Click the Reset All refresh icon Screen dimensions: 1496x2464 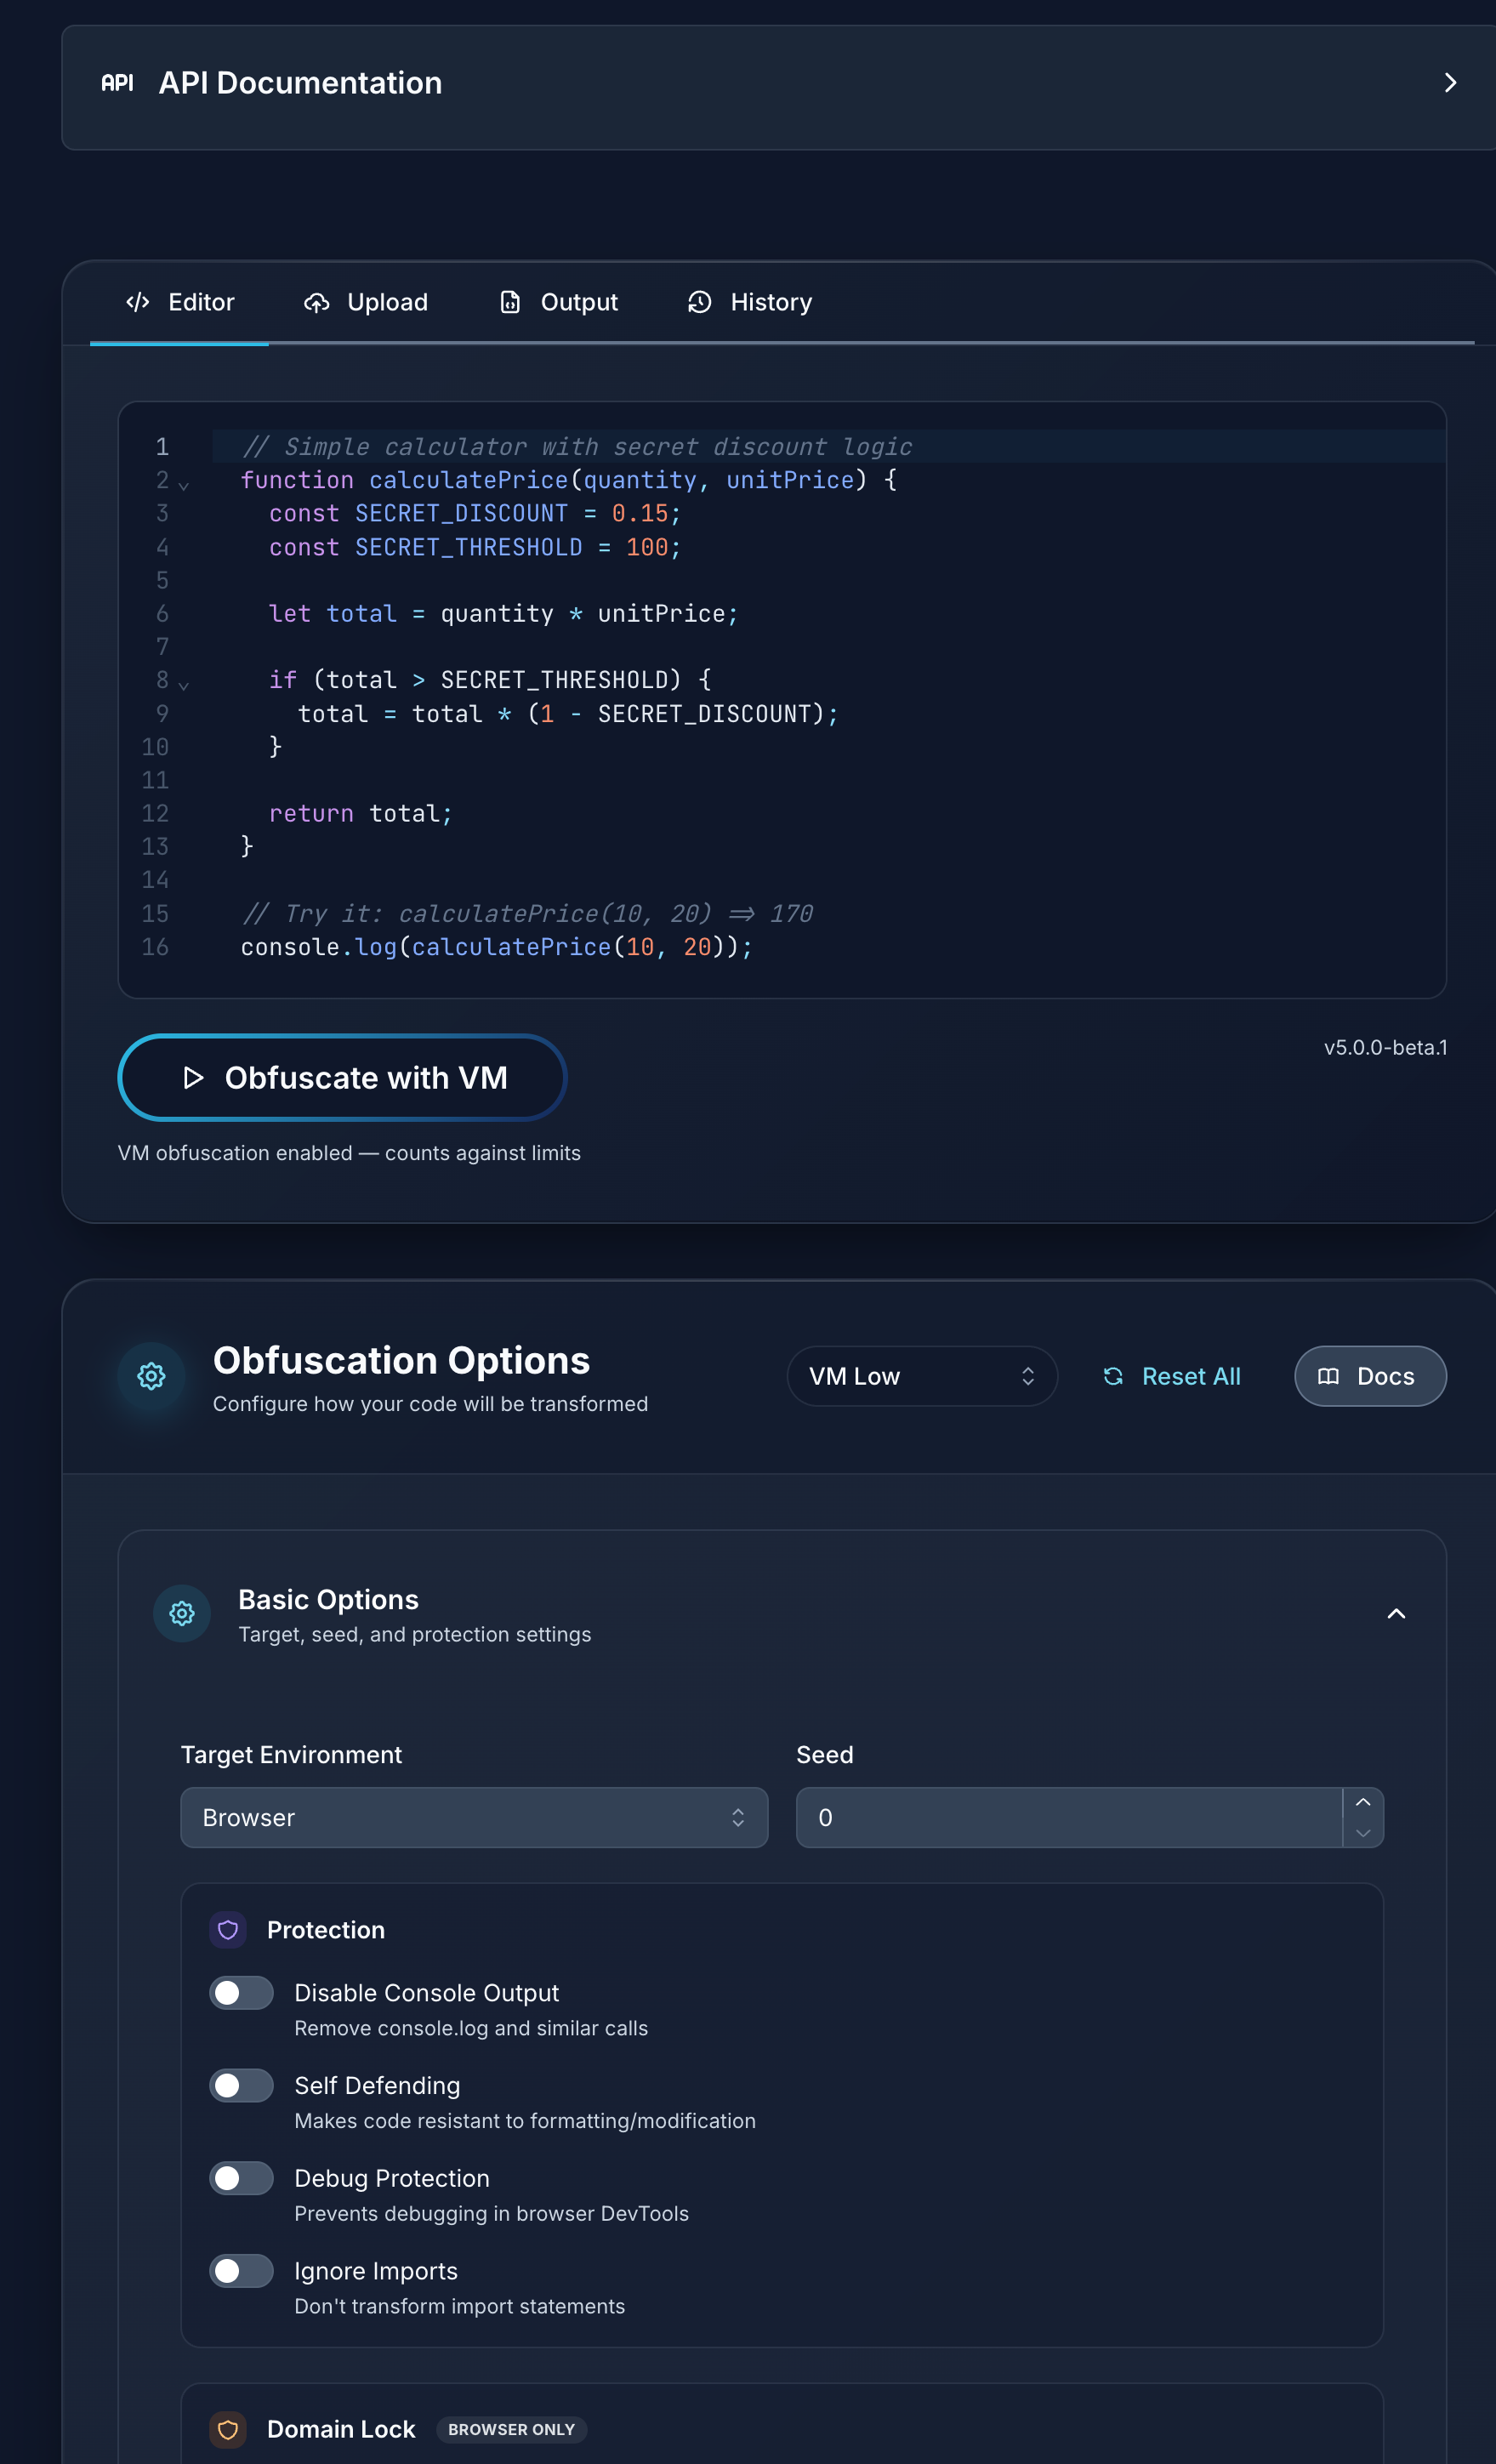[1113, 1376]
